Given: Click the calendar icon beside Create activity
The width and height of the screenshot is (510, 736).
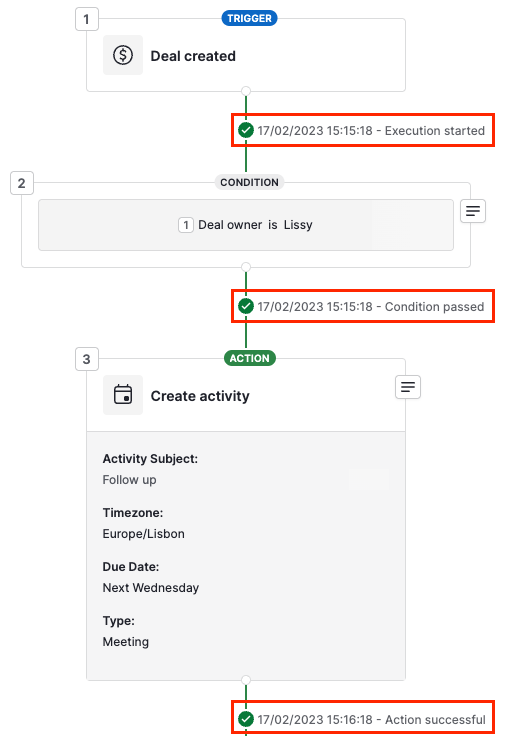Looking at the screenshot, I should click(x=123, y=395).
